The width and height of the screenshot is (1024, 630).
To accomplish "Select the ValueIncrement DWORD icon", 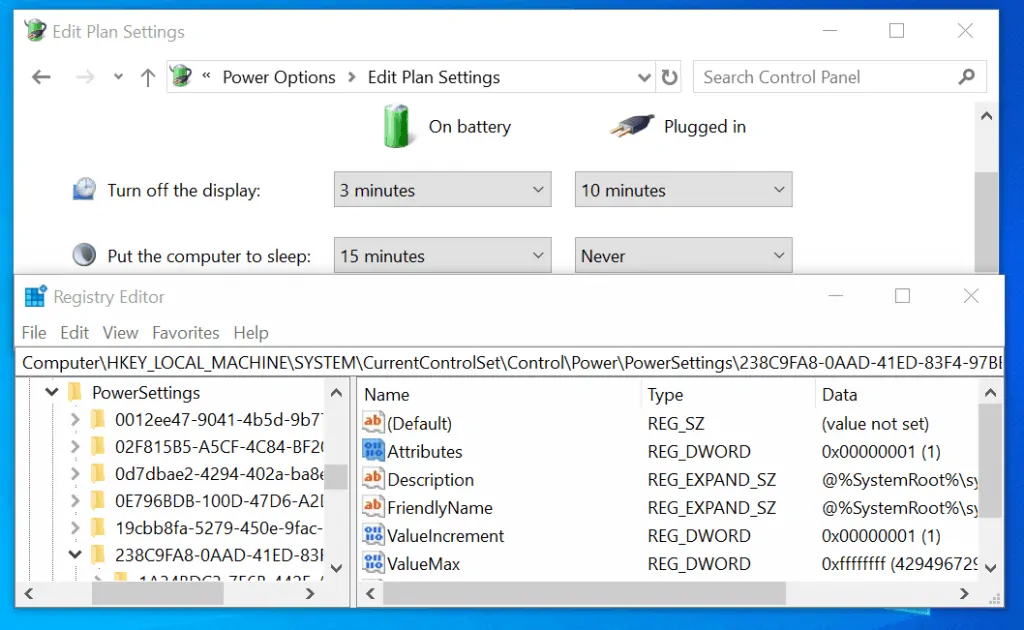I will pyautogui.click(x=373, y=535).
